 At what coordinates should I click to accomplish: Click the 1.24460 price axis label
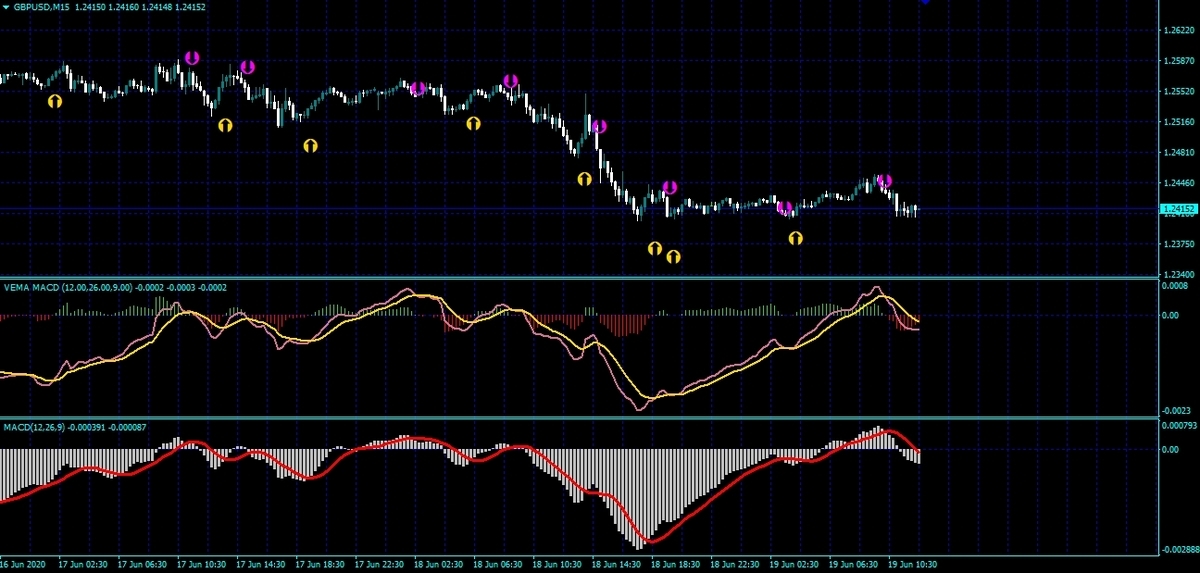(x=1180, y=183)
